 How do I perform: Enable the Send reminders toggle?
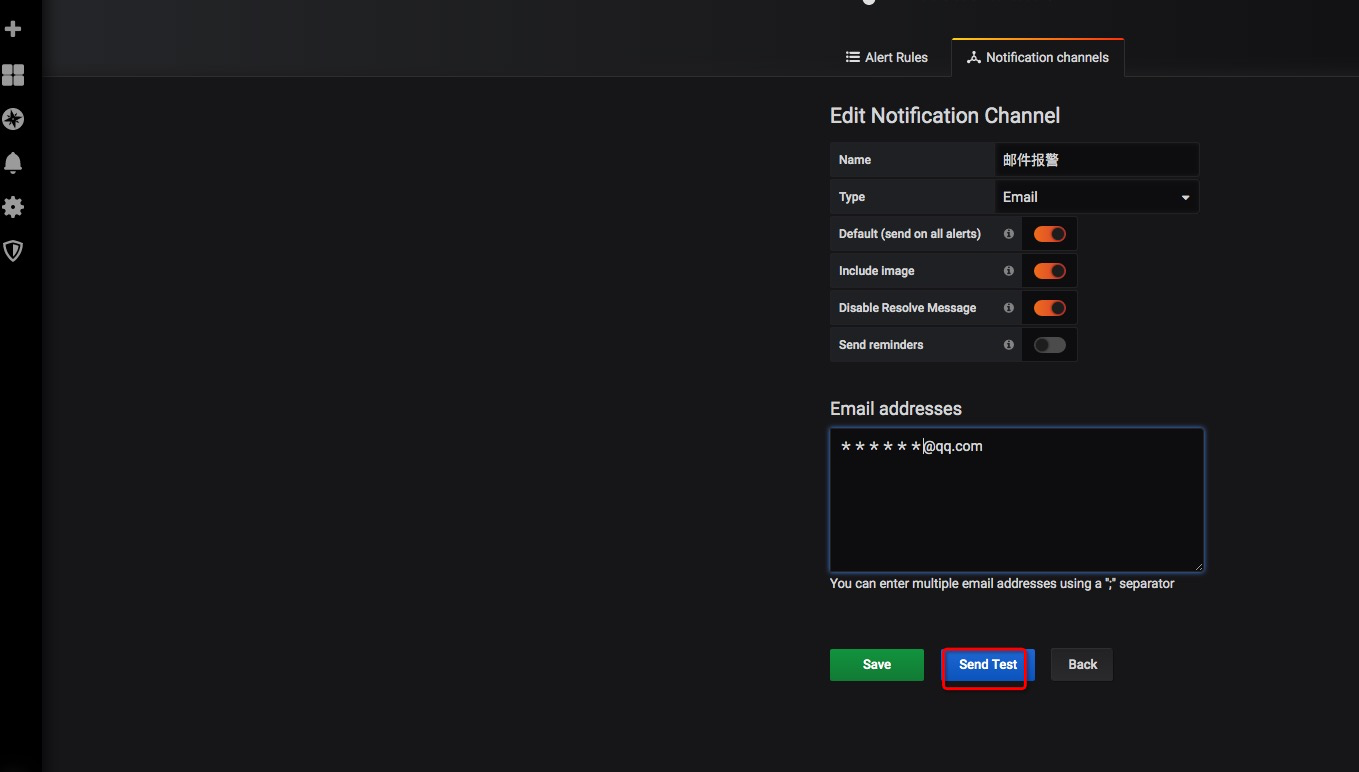(1049, 345)
